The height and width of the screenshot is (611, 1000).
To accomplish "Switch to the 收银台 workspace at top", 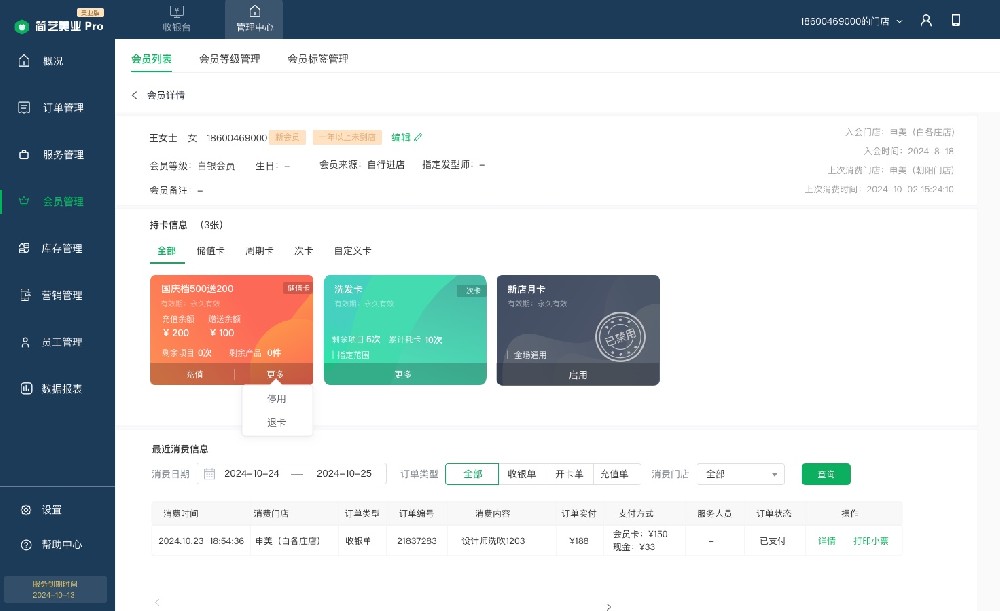I will point(177,19).
